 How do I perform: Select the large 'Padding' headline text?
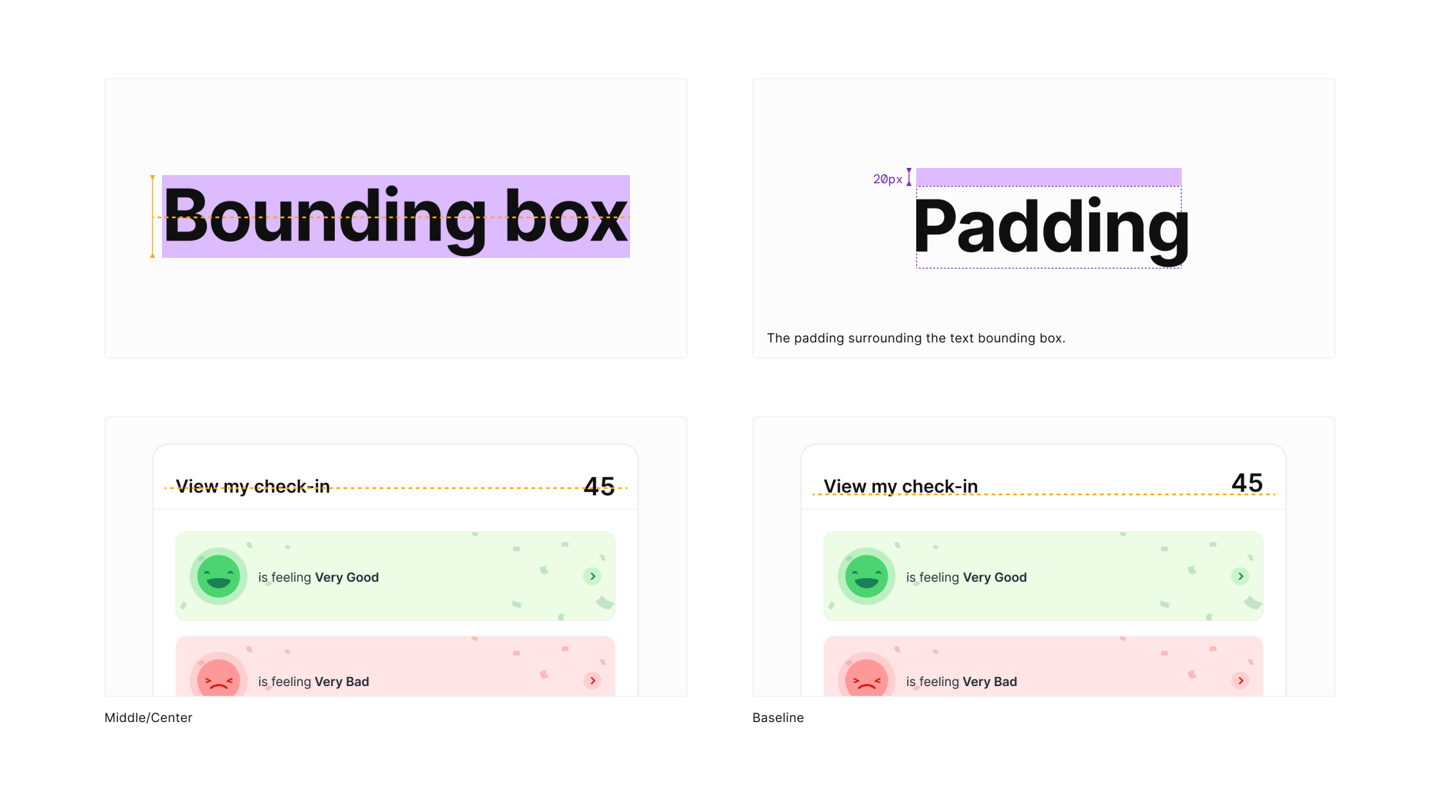(x=1051, y=227)
